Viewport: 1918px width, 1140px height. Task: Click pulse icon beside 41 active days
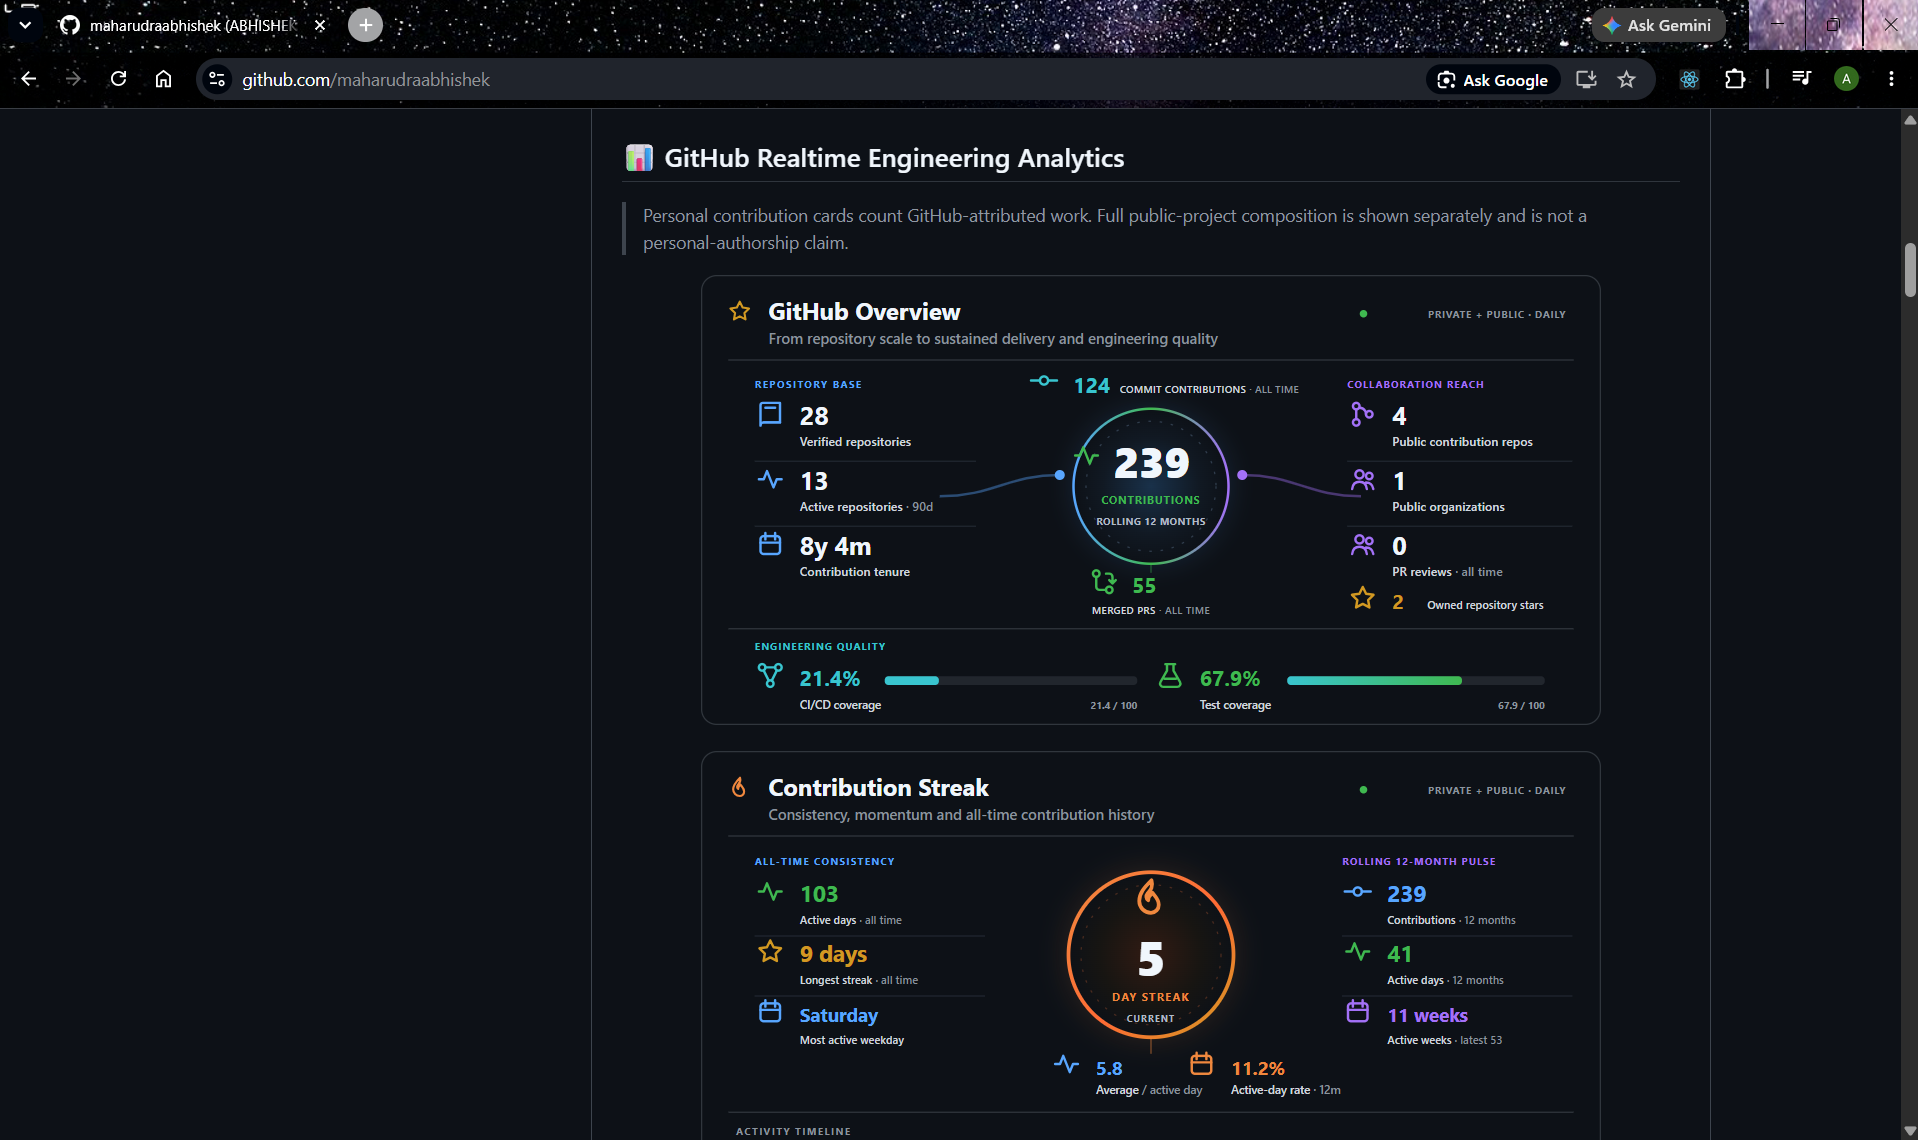1357,951
